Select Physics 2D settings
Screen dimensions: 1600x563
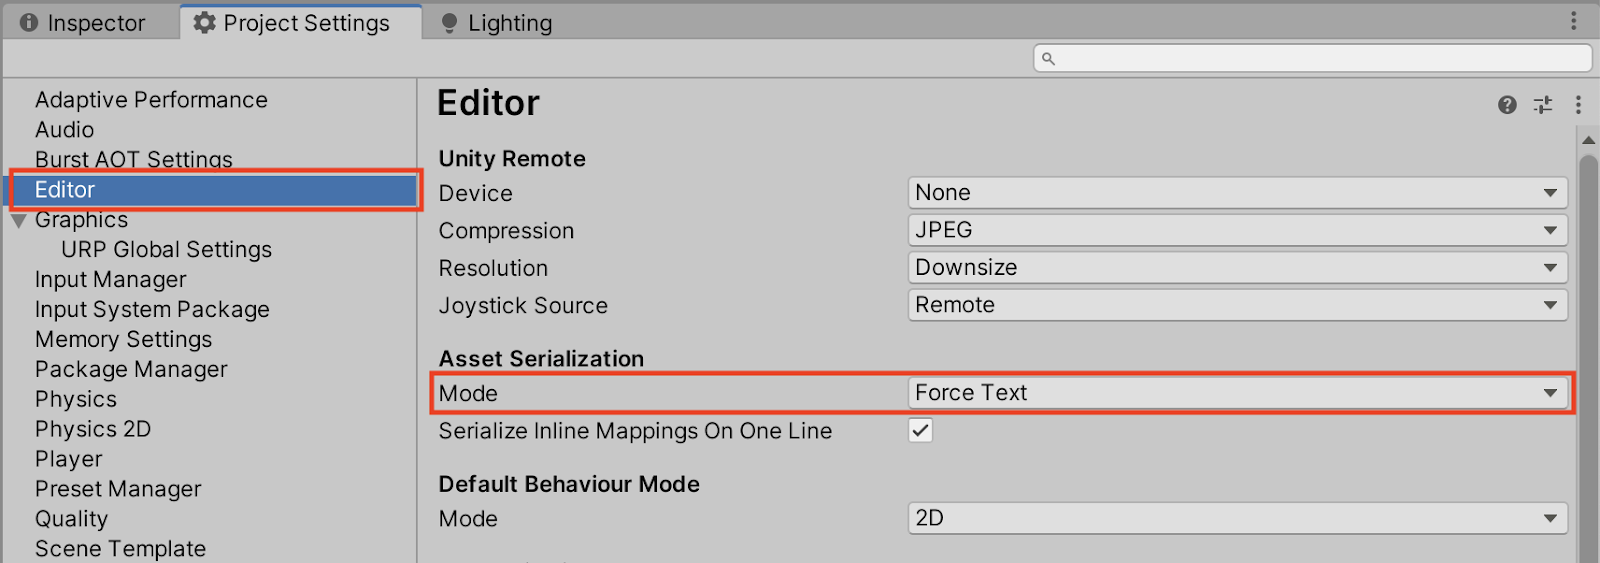(93, 430)
